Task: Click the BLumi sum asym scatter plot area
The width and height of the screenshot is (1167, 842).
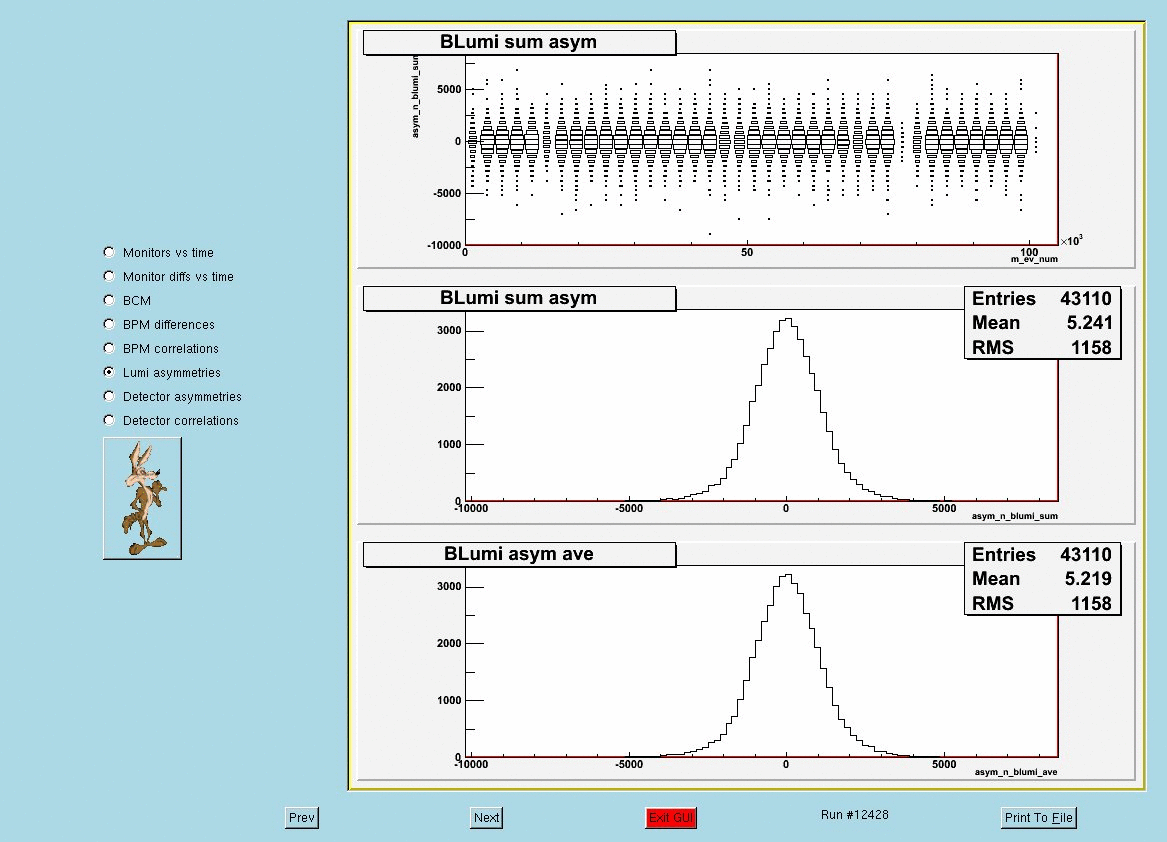Action: 761,149
